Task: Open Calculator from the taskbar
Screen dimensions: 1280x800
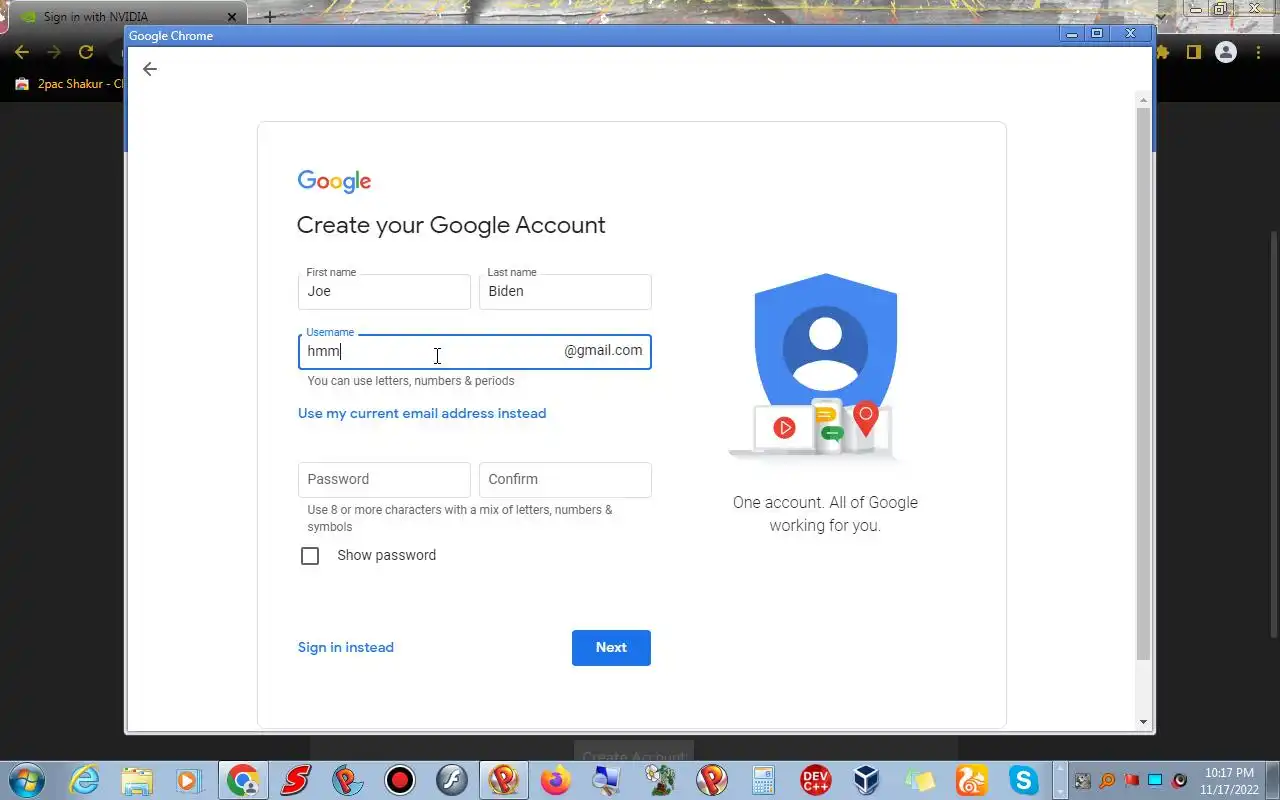Action: click(764, 780)
